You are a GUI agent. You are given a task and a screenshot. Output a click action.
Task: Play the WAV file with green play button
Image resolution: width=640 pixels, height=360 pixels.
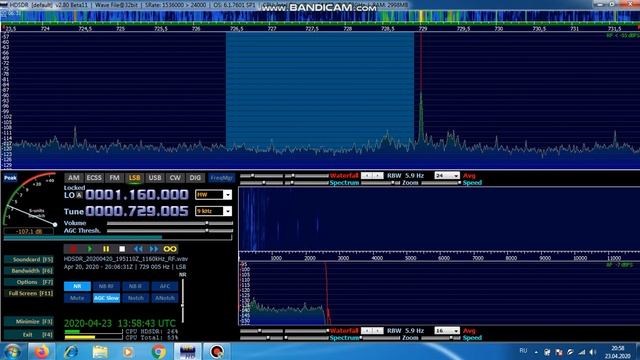(x=89, y=249)
